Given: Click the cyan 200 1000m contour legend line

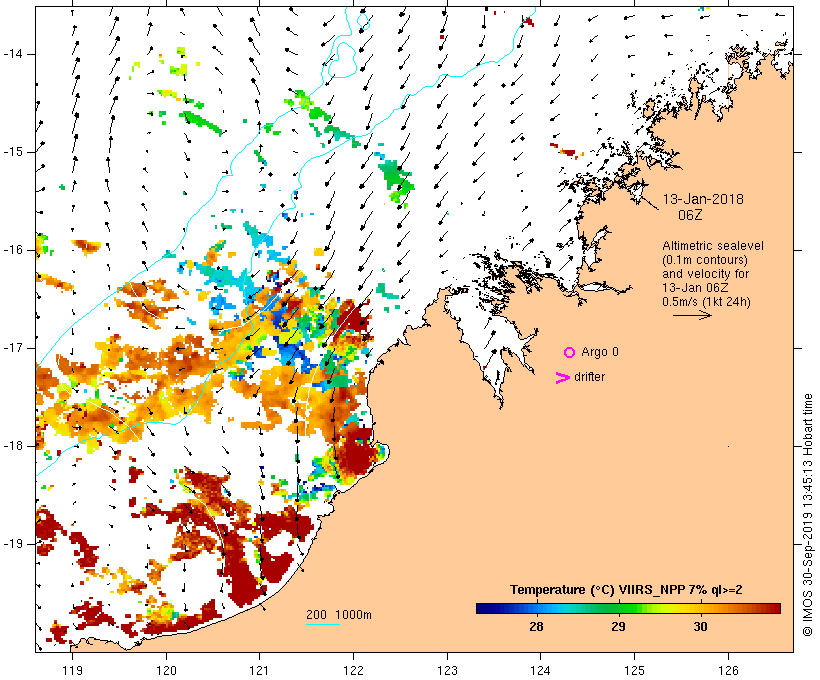Looking at the screenshot, I should pos(323,624).
